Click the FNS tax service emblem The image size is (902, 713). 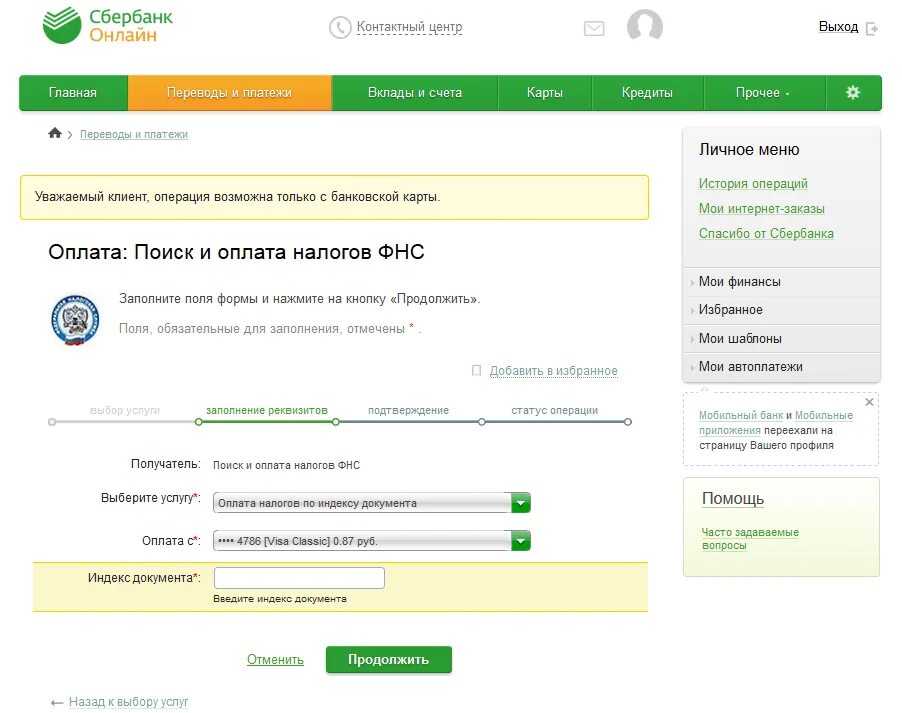[x=75, y=320]
